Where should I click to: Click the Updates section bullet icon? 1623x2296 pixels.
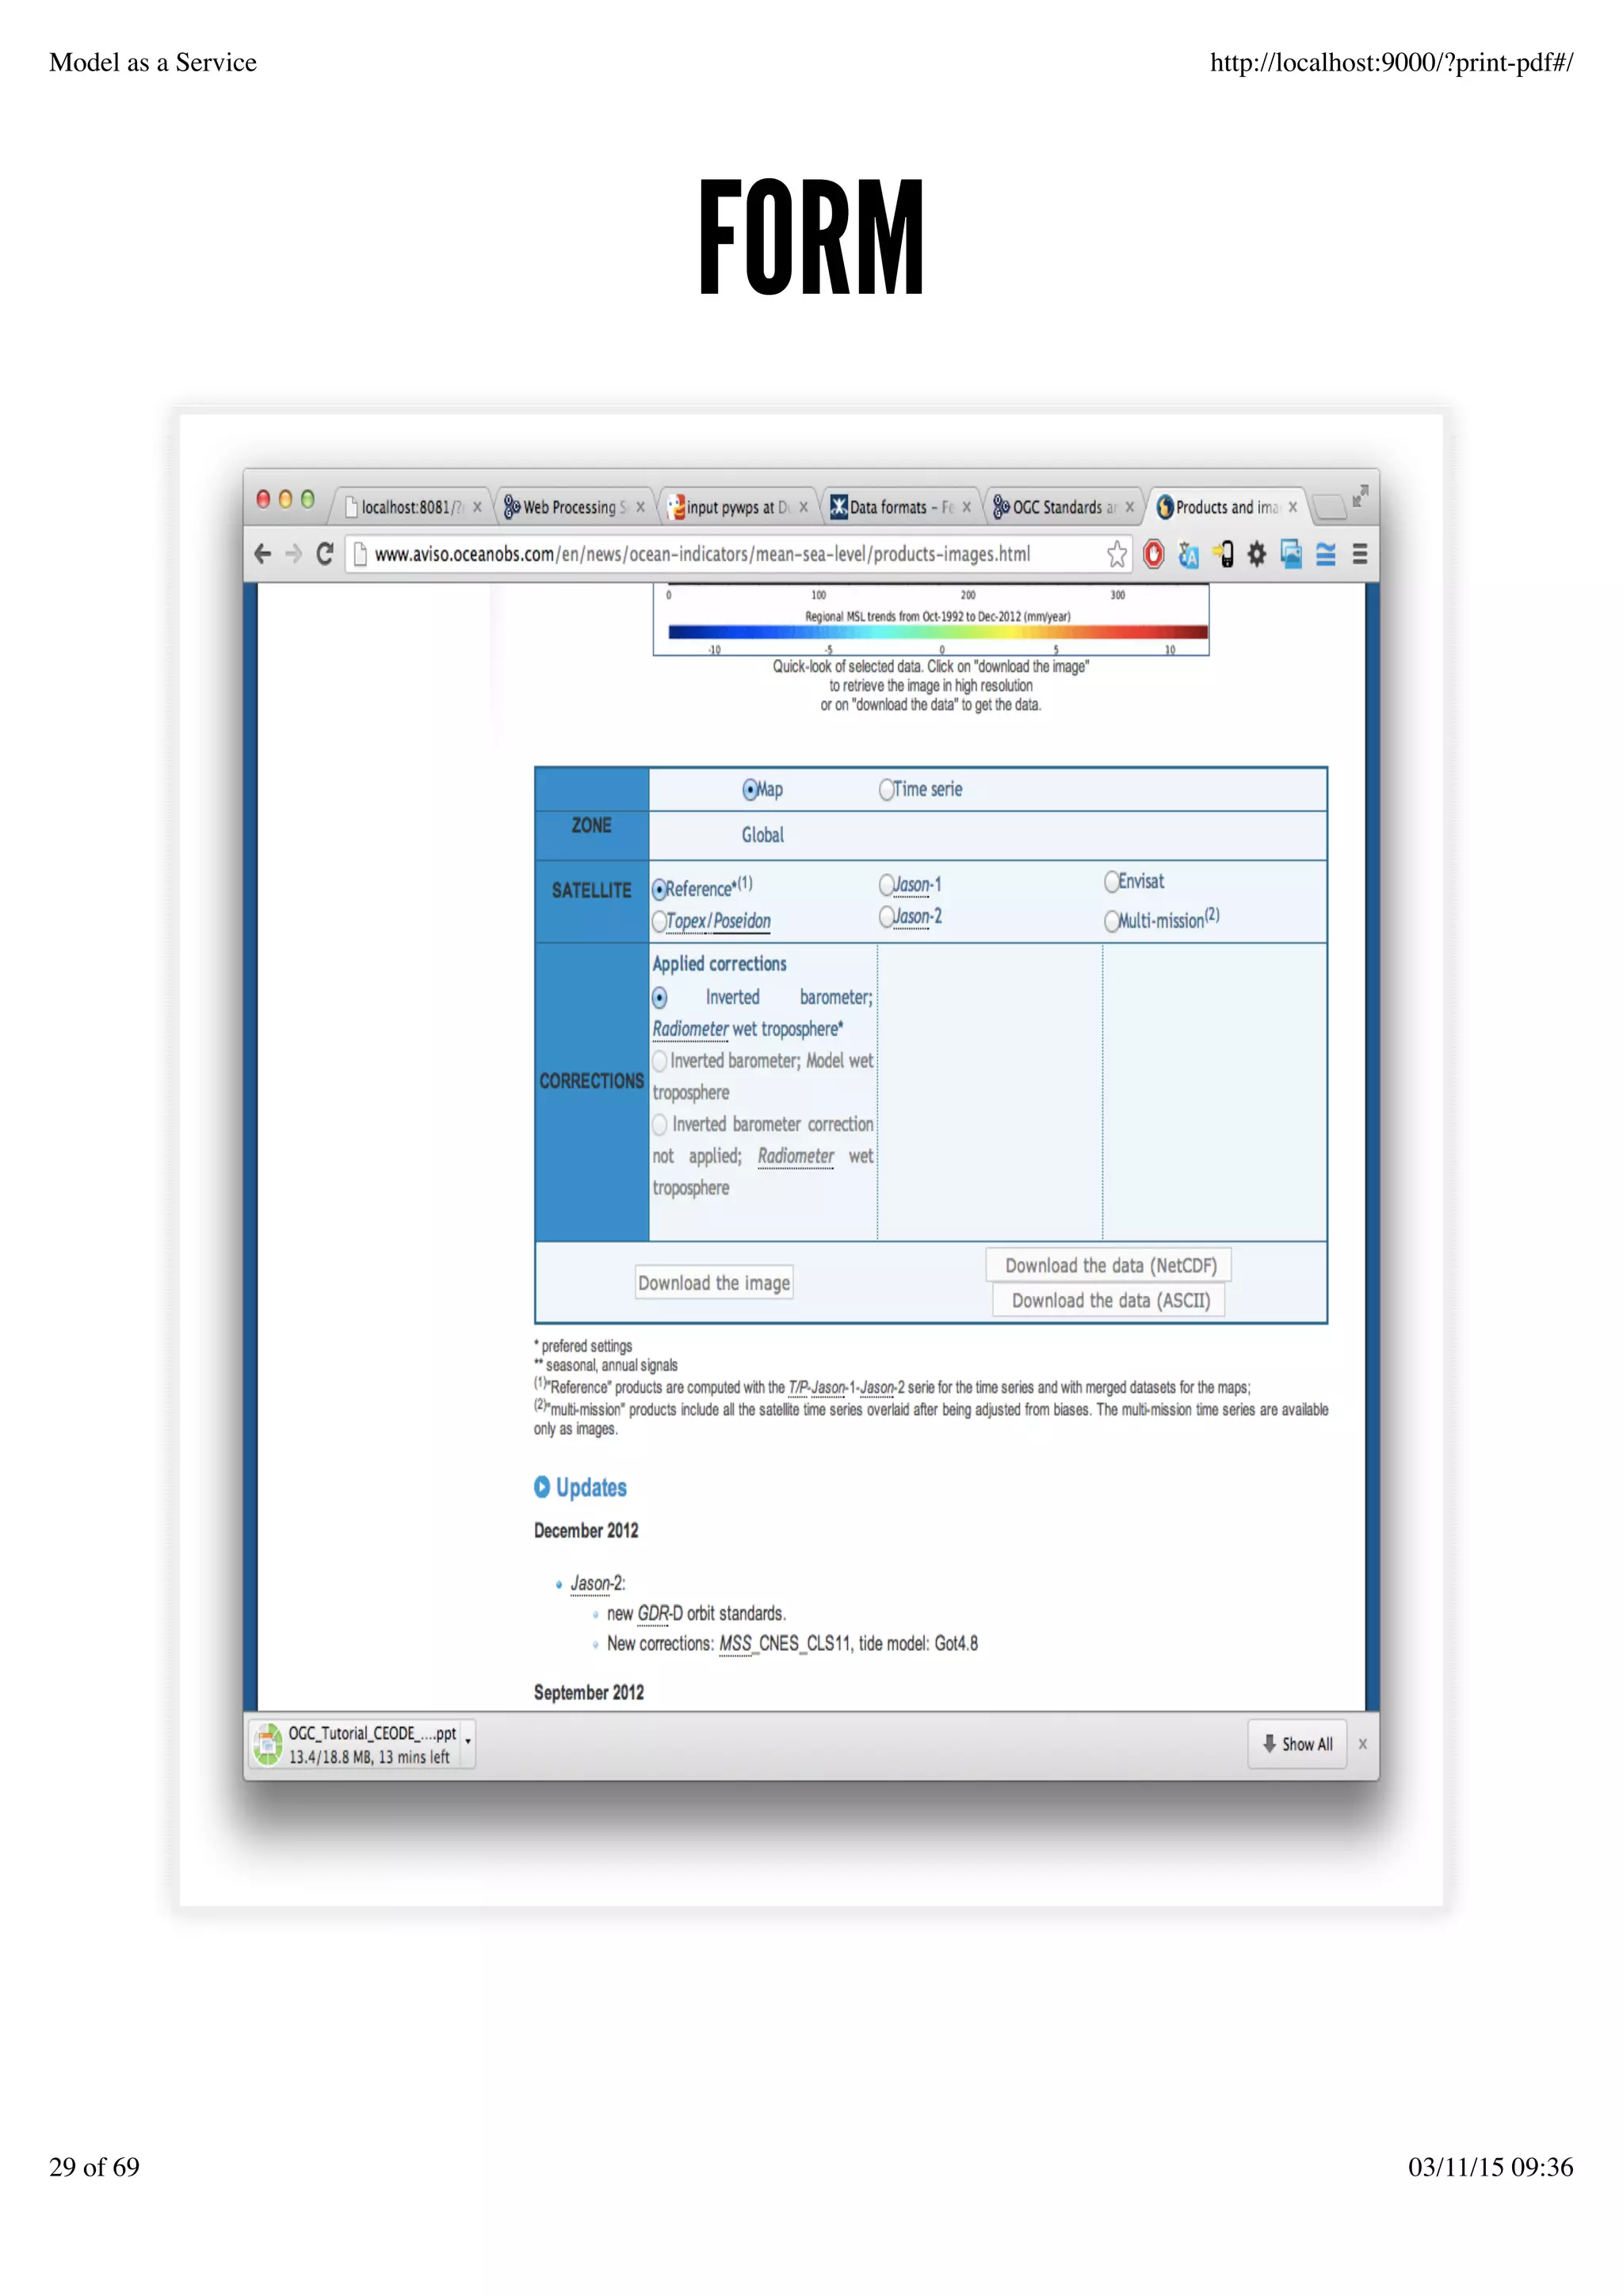coord(542,1487)
